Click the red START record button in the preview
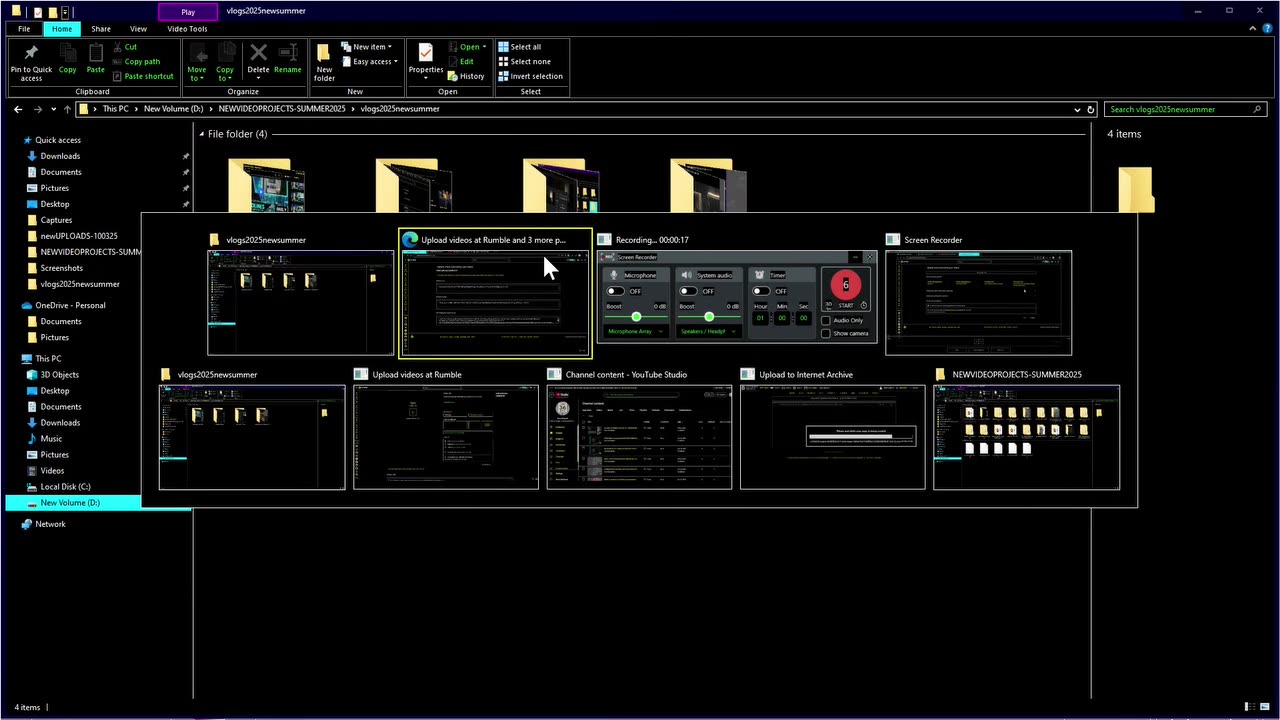This screenshot has height=720, width=1280. (845, 287)
